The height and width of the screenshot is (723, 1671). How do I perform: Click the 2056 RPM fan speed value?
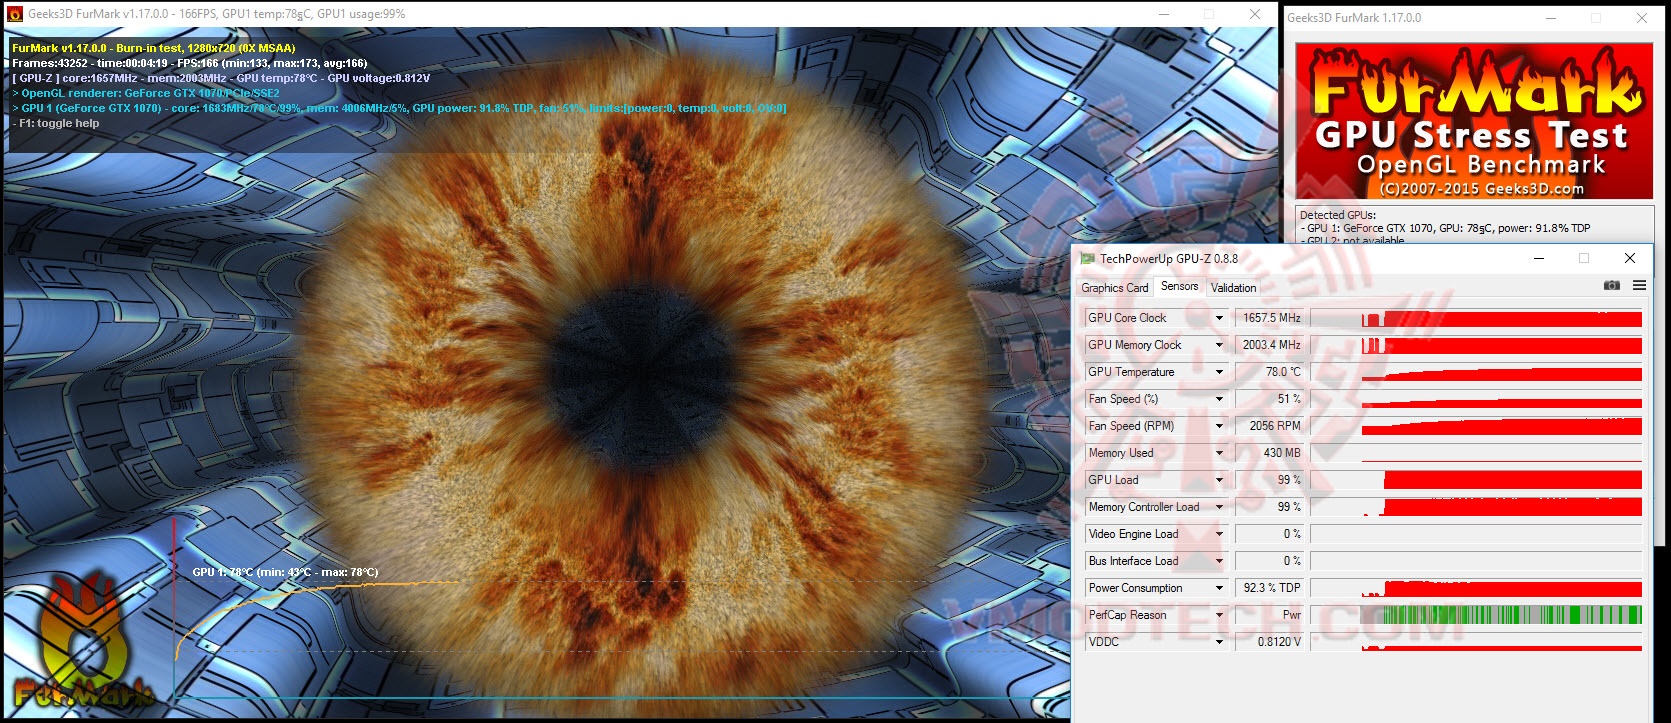[x=1270, y=426]
